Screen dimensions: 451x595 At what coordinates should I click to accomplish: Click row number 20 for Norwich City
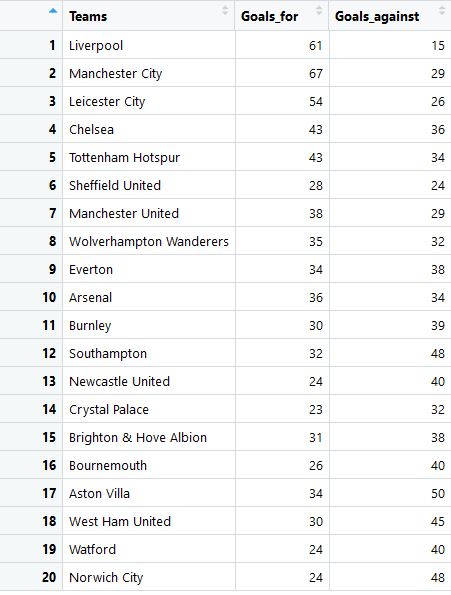[49, 577]
